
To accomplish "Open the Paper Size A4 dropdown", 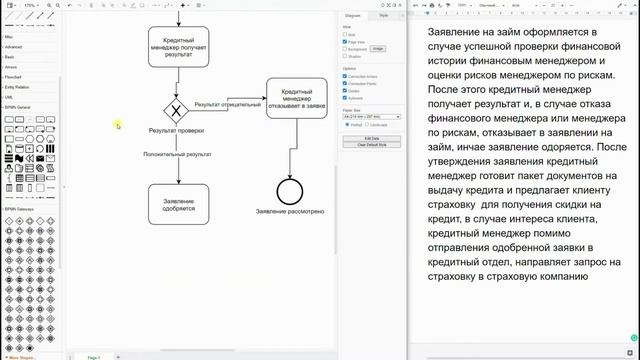I will 372,117.
